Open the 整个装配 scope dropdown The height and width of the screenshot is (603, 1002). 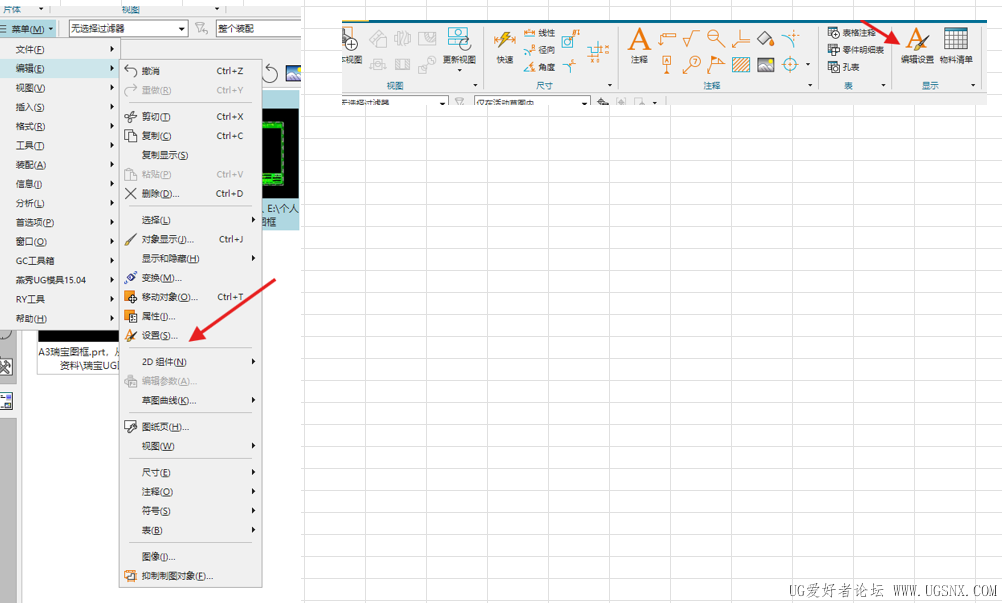(258, 28)
